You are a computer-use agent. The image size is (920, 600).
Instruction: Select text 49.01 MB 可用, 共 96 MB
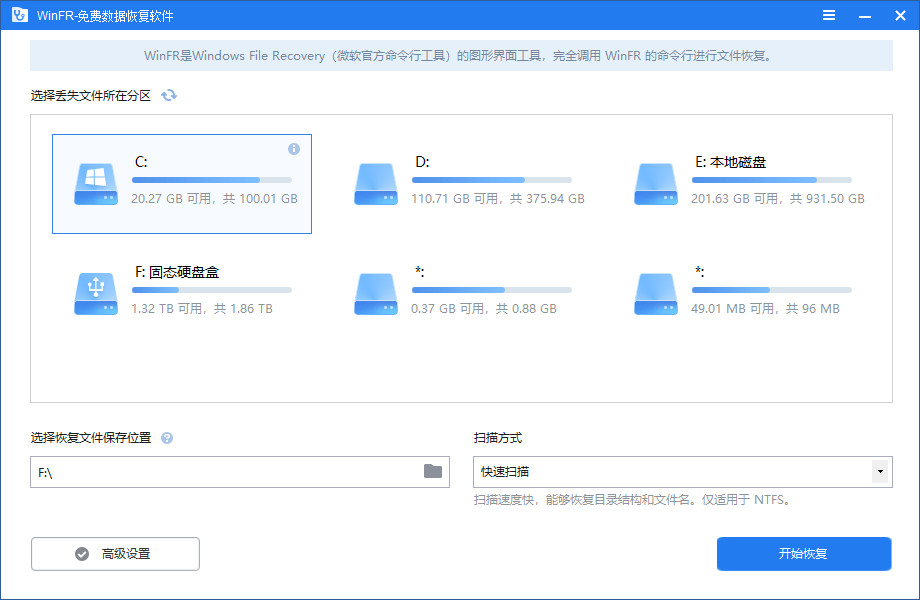(765, 309)
